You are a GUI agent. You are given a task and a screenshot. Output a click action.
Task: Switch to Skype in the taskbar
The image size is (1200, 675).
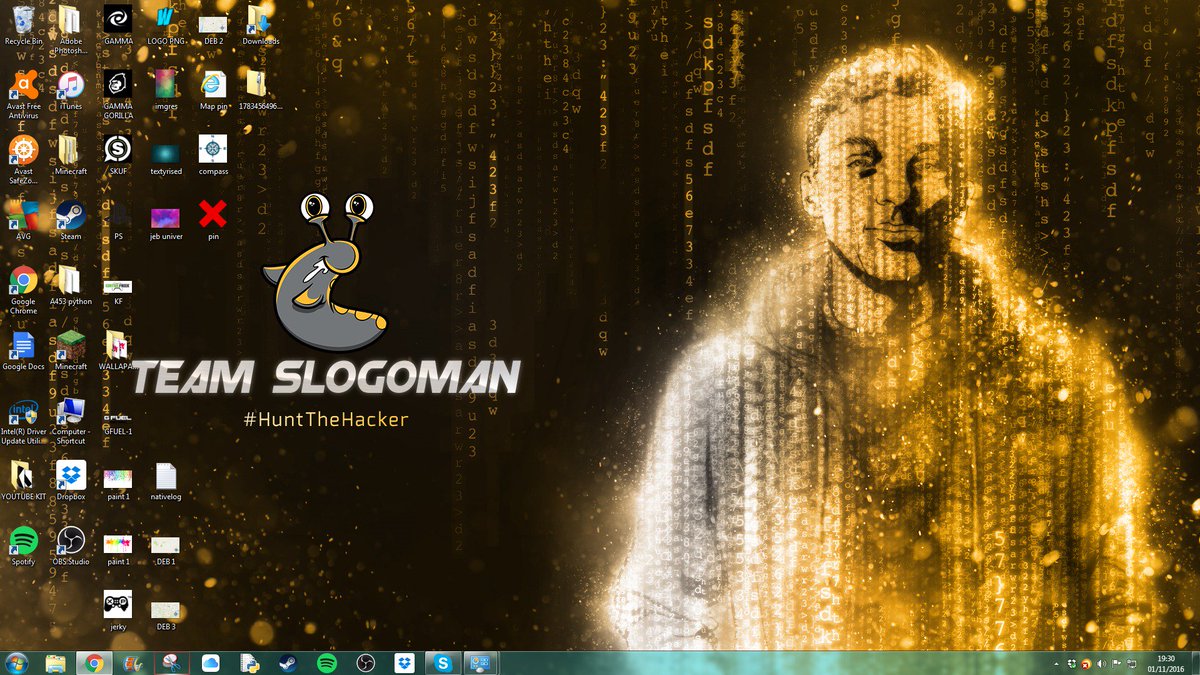tap(441, 663)
